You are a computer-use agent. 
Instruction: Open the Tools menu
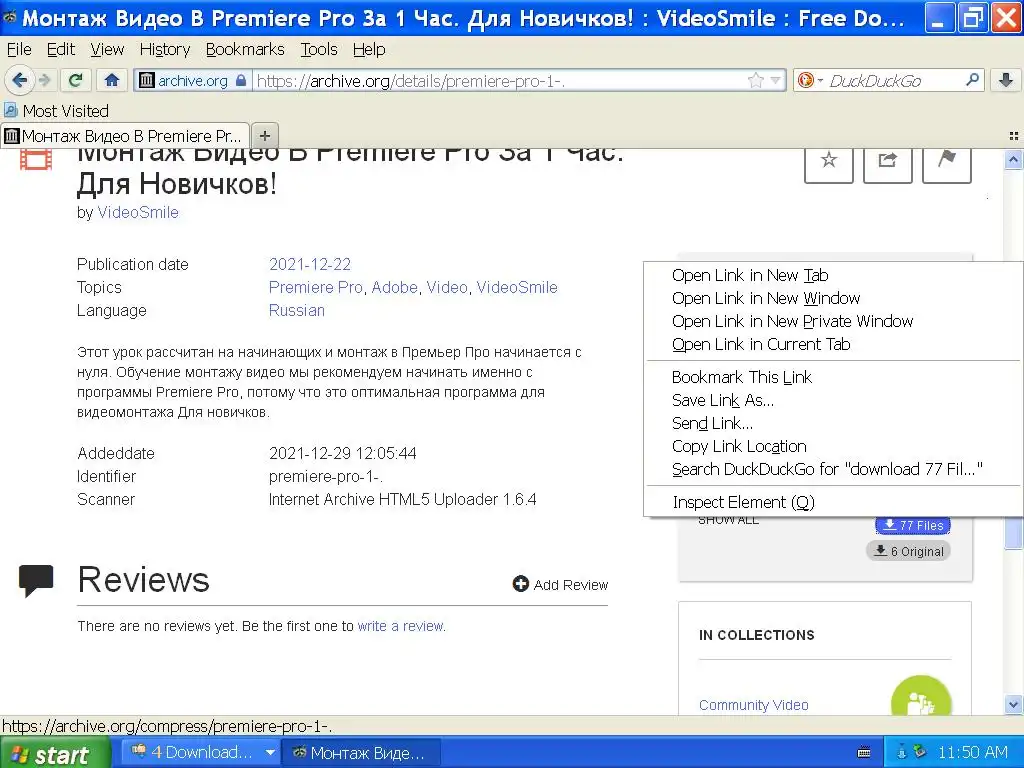[x=319, y=50]
